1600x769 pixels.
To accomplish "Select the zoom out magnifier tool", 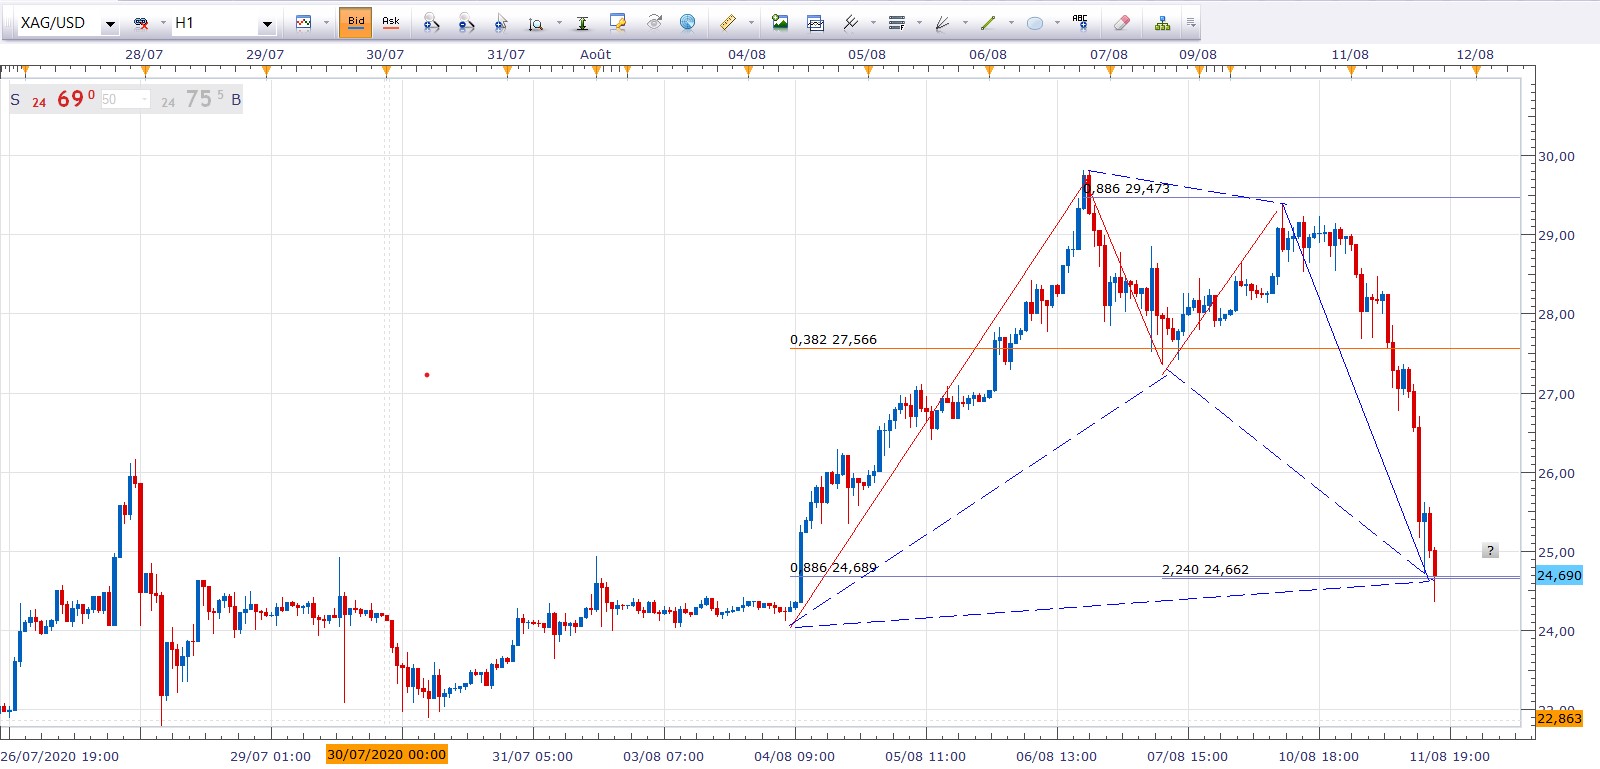I will coord(466,22).
